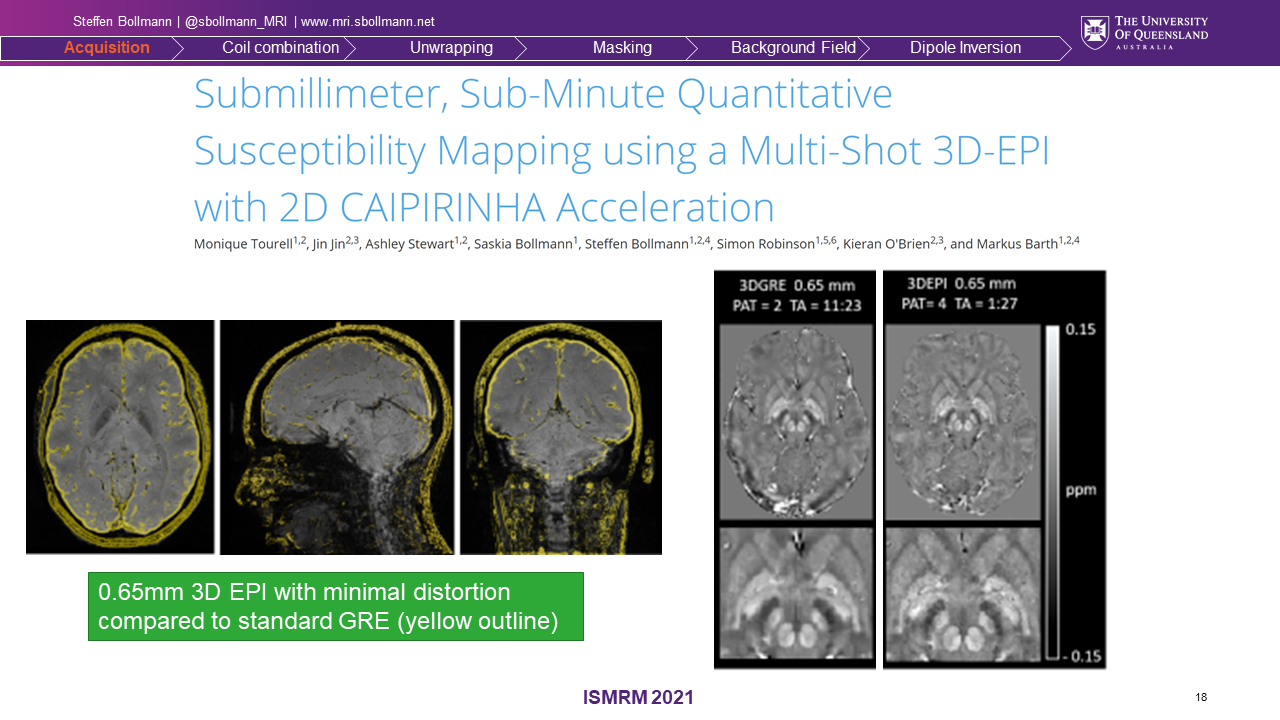Screen dimensions: 1280x720
Task: Click the paper title about Submillimeter QSM
Action: [620, 150]
